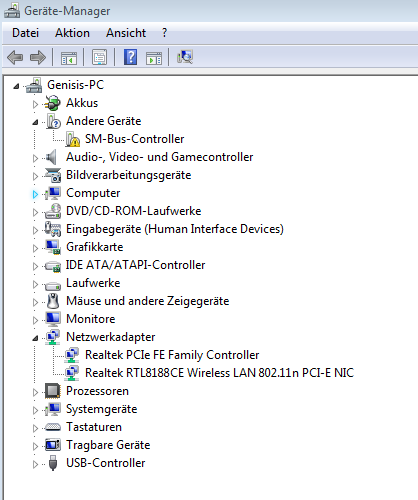Select the Laufwerke label

(93, 283)
